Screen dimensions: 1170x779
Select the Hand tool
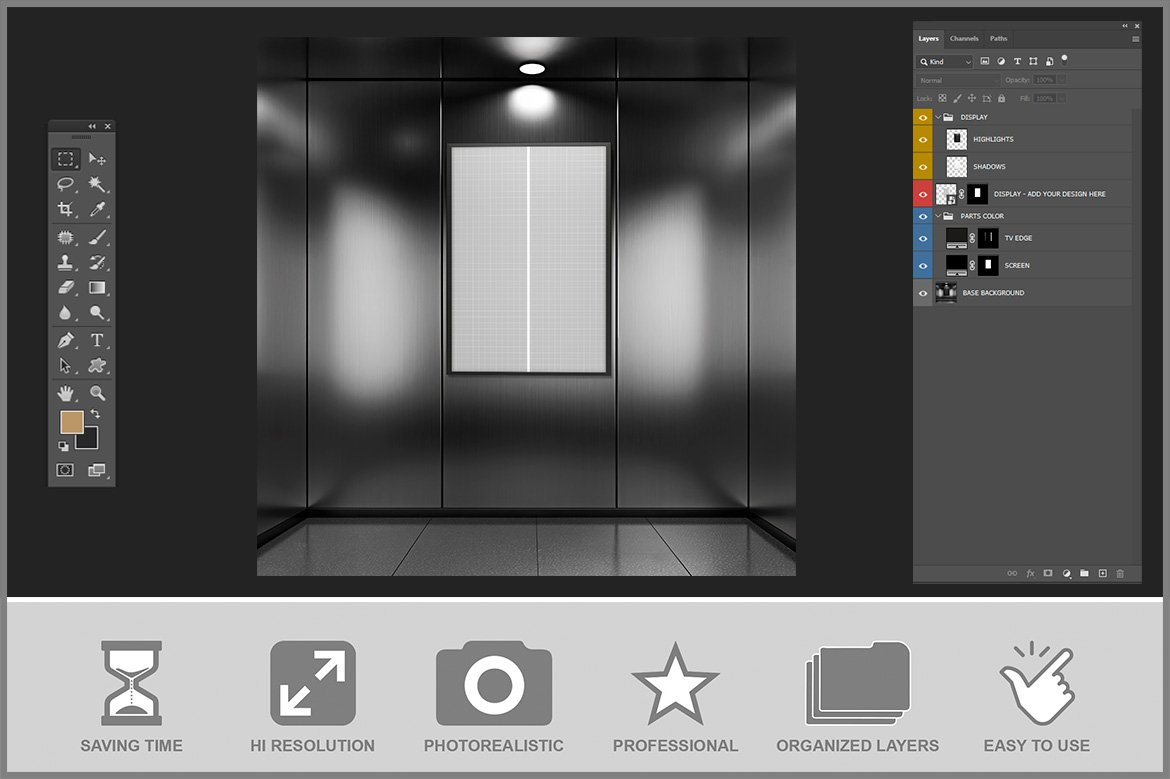(x=65, y=393)
